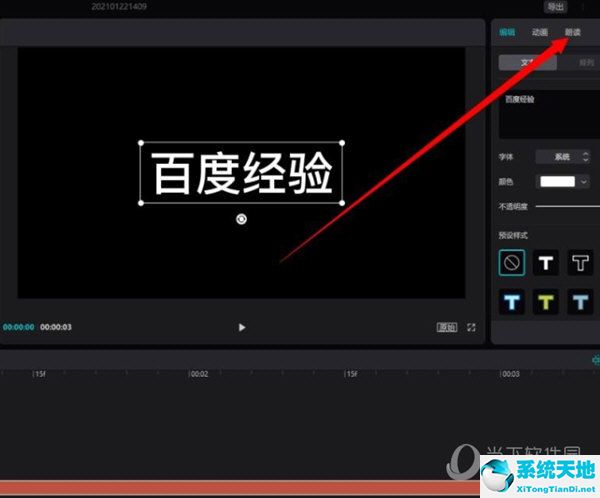Click the total duration 00:00:03 readout
The image size is (600, 498).
pyautogui.click(x=56, y=327)
